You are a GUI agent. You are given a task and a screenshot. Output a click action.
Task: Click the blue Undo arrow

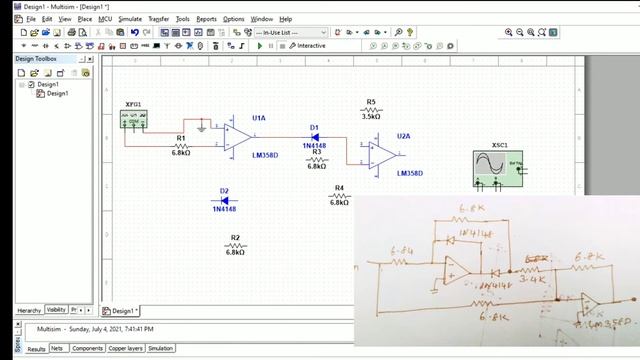point(135,32)
